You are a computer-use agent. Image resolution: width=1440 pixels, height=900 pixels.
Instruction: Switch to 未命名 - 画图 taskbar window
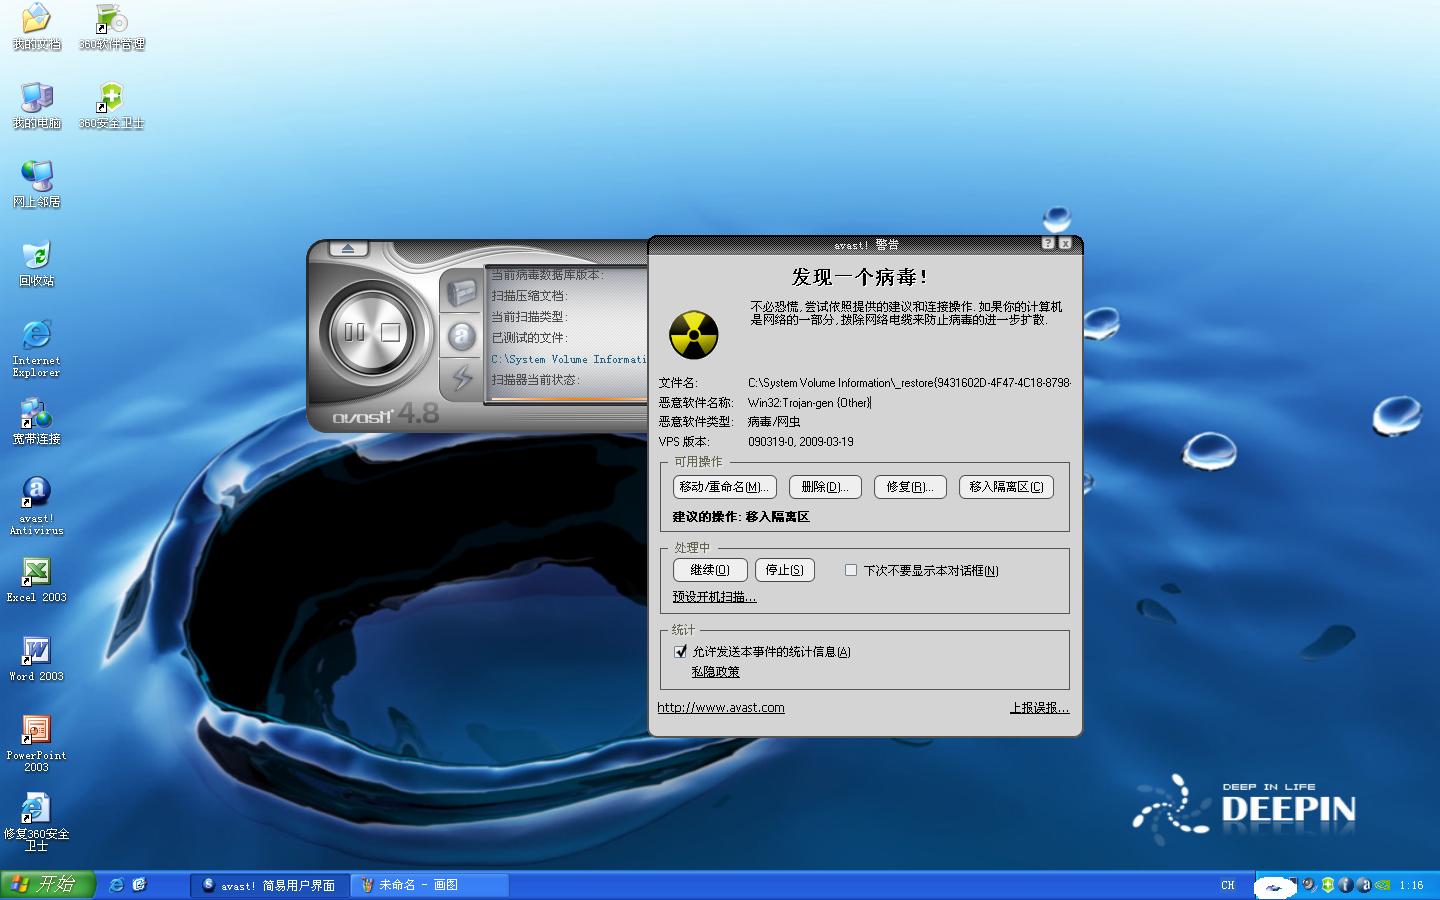[x=430, y=885]
